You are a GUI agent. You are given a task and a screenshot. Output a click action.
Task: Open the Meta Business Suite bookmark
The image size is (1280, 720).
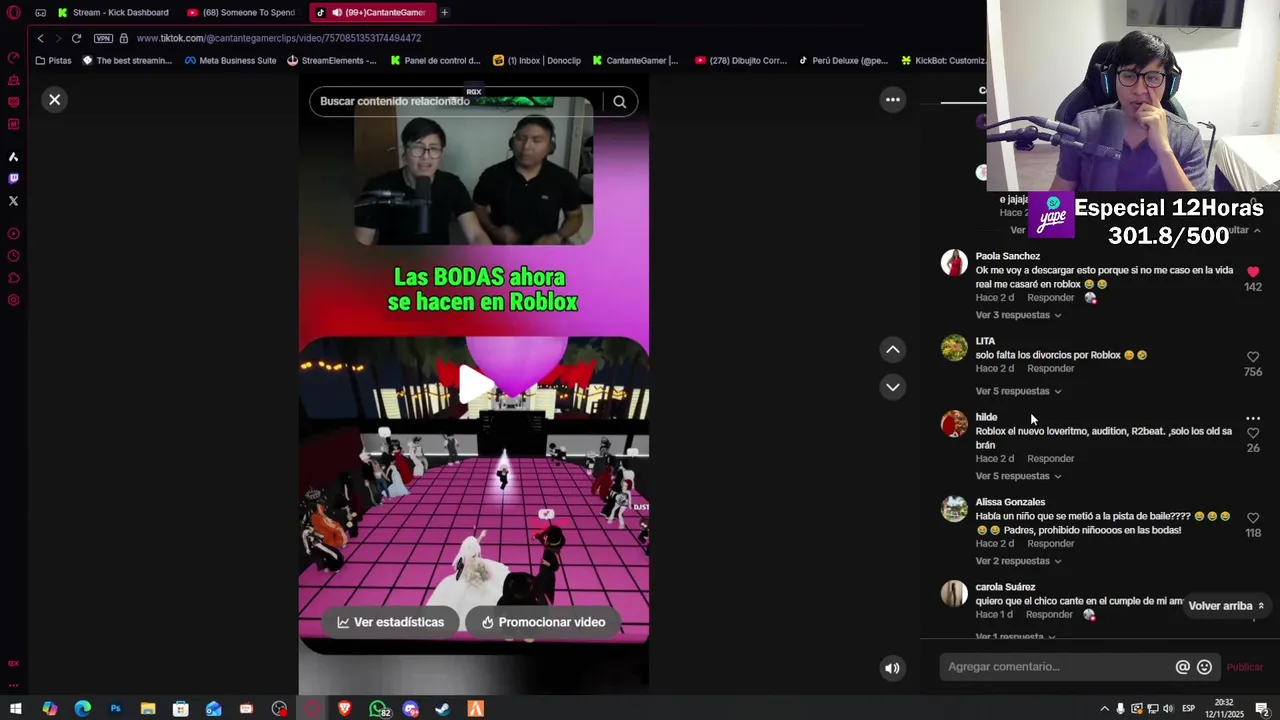coord(230,60)
